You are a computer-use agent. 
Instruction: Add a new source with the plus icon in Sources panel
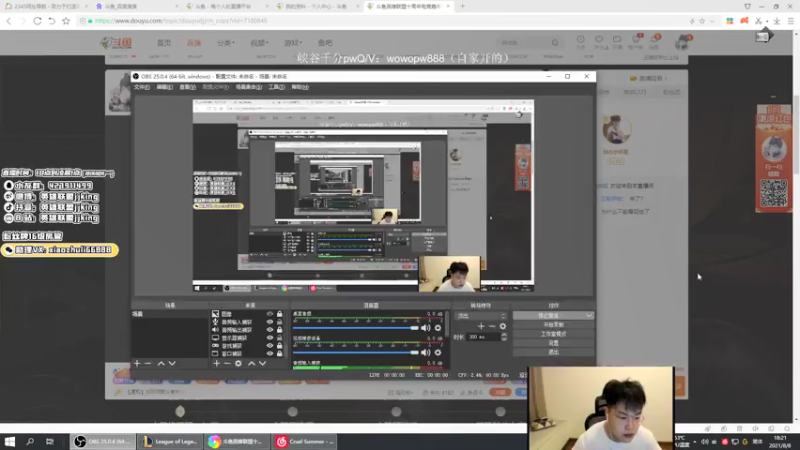pos(216,363)
